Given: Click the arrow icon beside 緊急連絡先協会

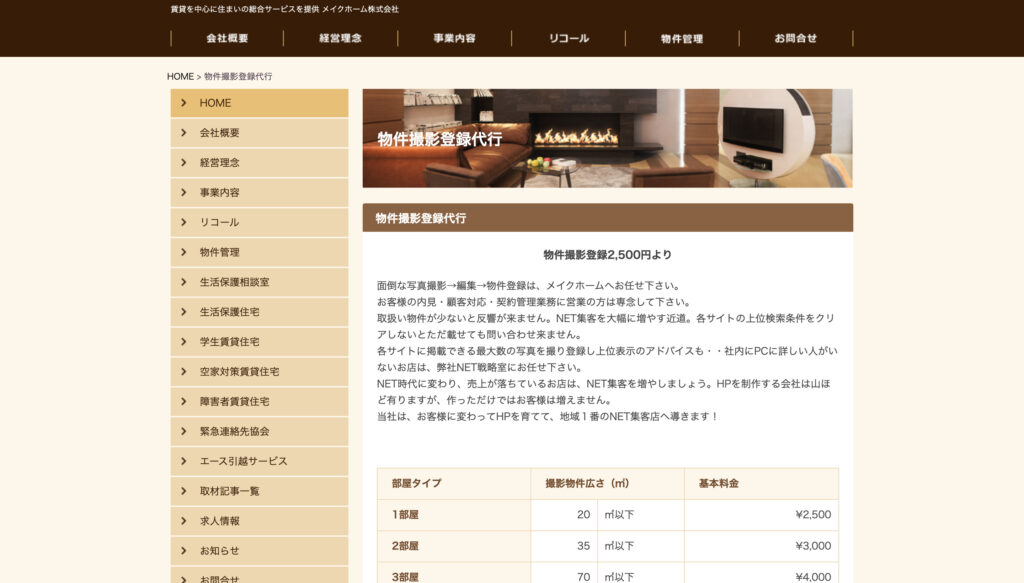Looking at the screenshot, I should point(184,431).
